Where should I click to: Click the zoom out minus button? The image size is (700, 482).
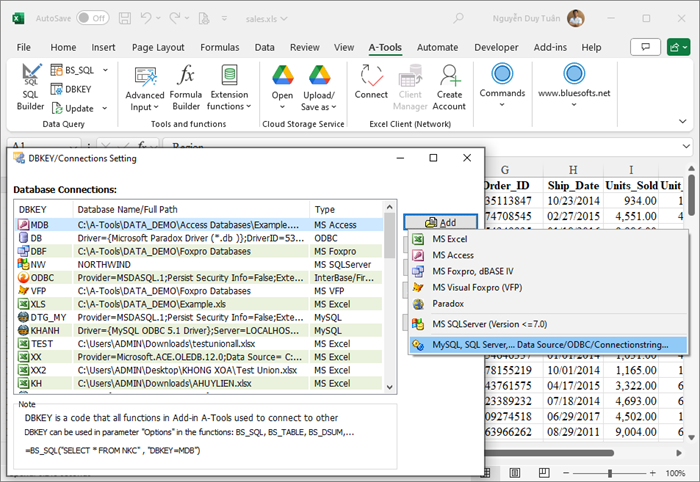[x=566, y=473]
